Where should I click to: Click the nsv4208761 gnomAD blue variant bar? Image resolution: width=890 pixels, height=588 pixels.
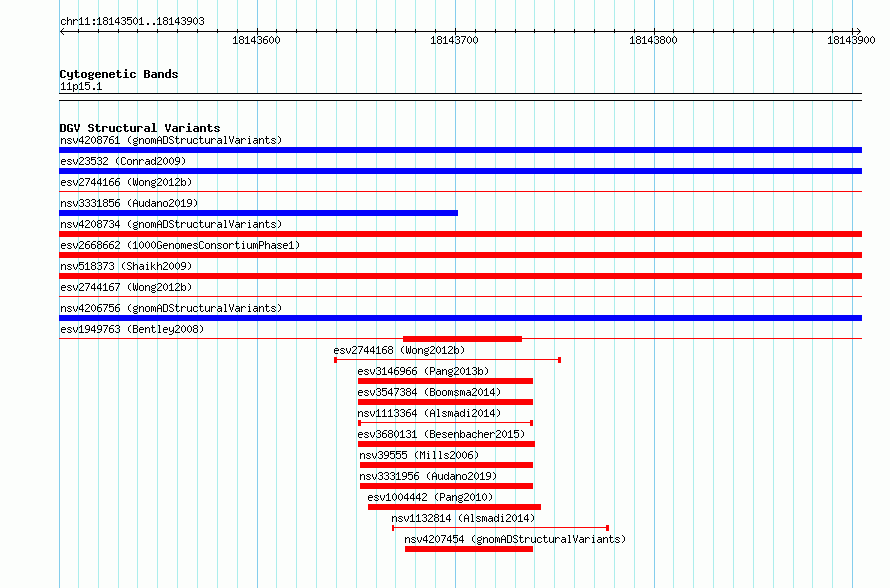[460, 150]
